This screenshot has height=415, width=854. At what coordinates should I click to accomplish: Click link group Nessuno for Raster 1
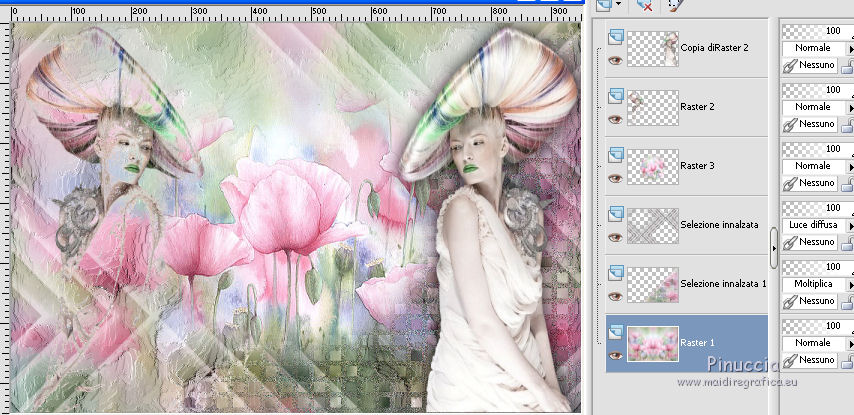[x=809, y=360]
